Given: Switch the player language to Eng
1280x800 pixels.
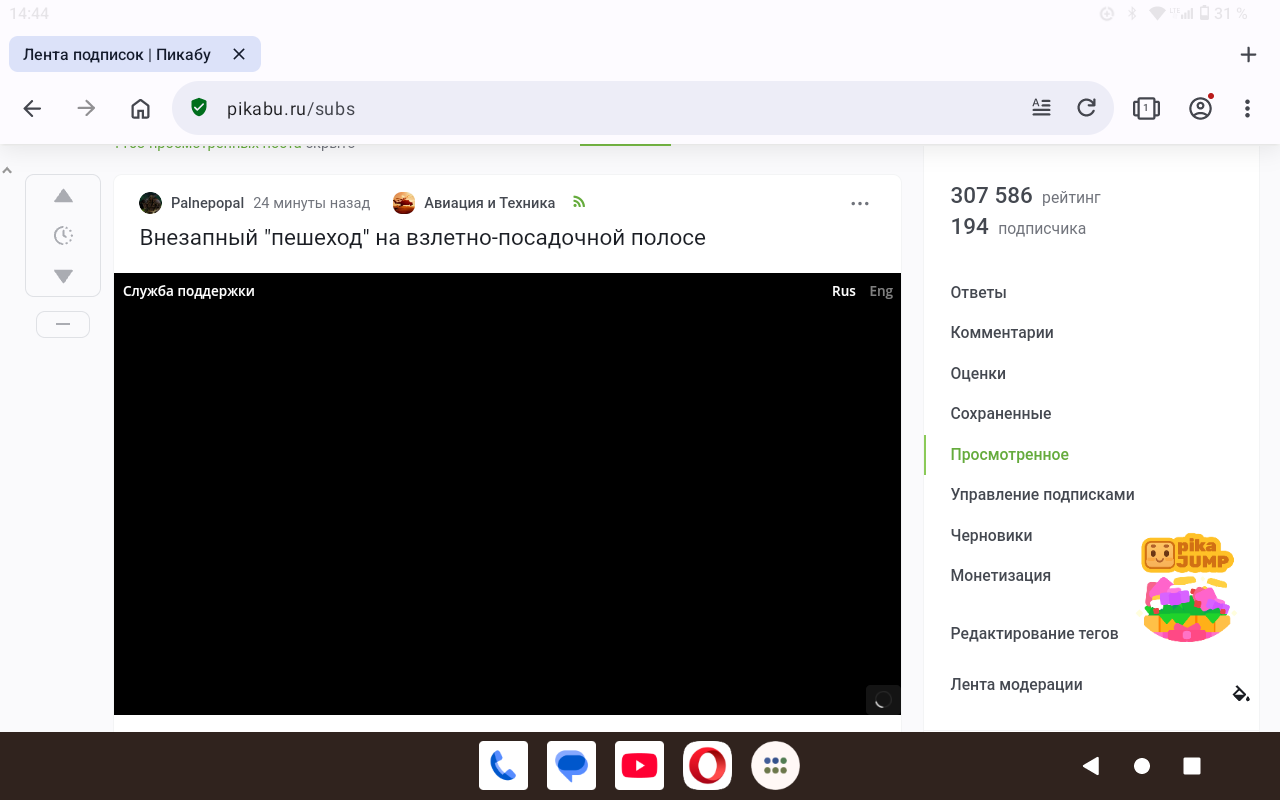Looking at the screenshot, I should pos(881,291).
